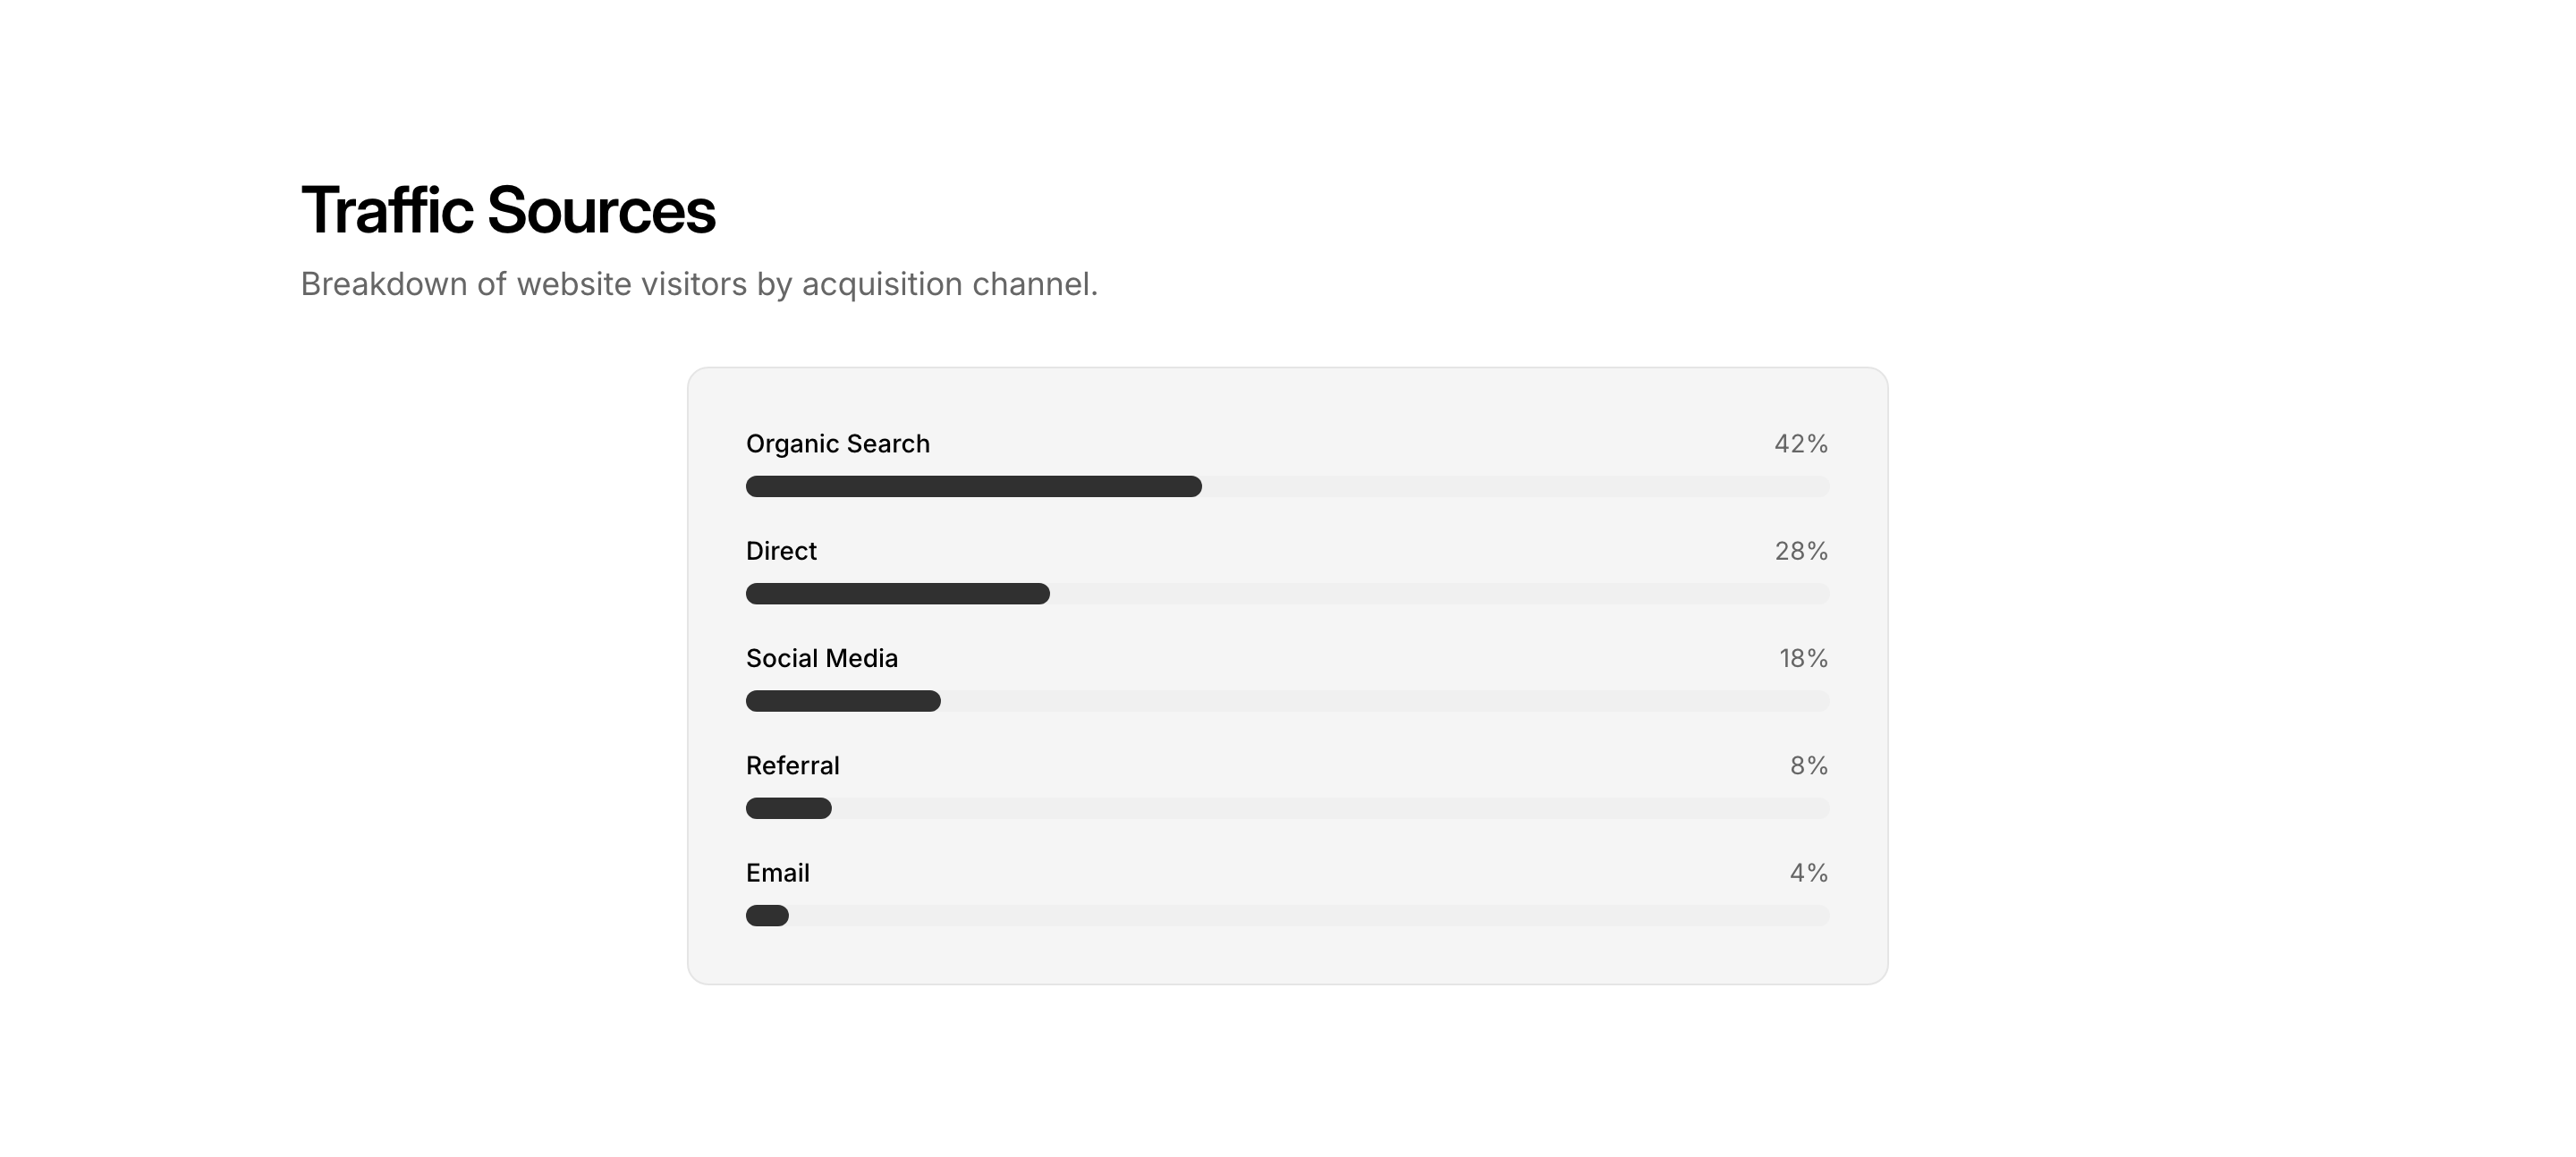Click the unfilled part of the Direct bar
The width and height of the screenshot is (2576, 1157).
click(1439, 594)
